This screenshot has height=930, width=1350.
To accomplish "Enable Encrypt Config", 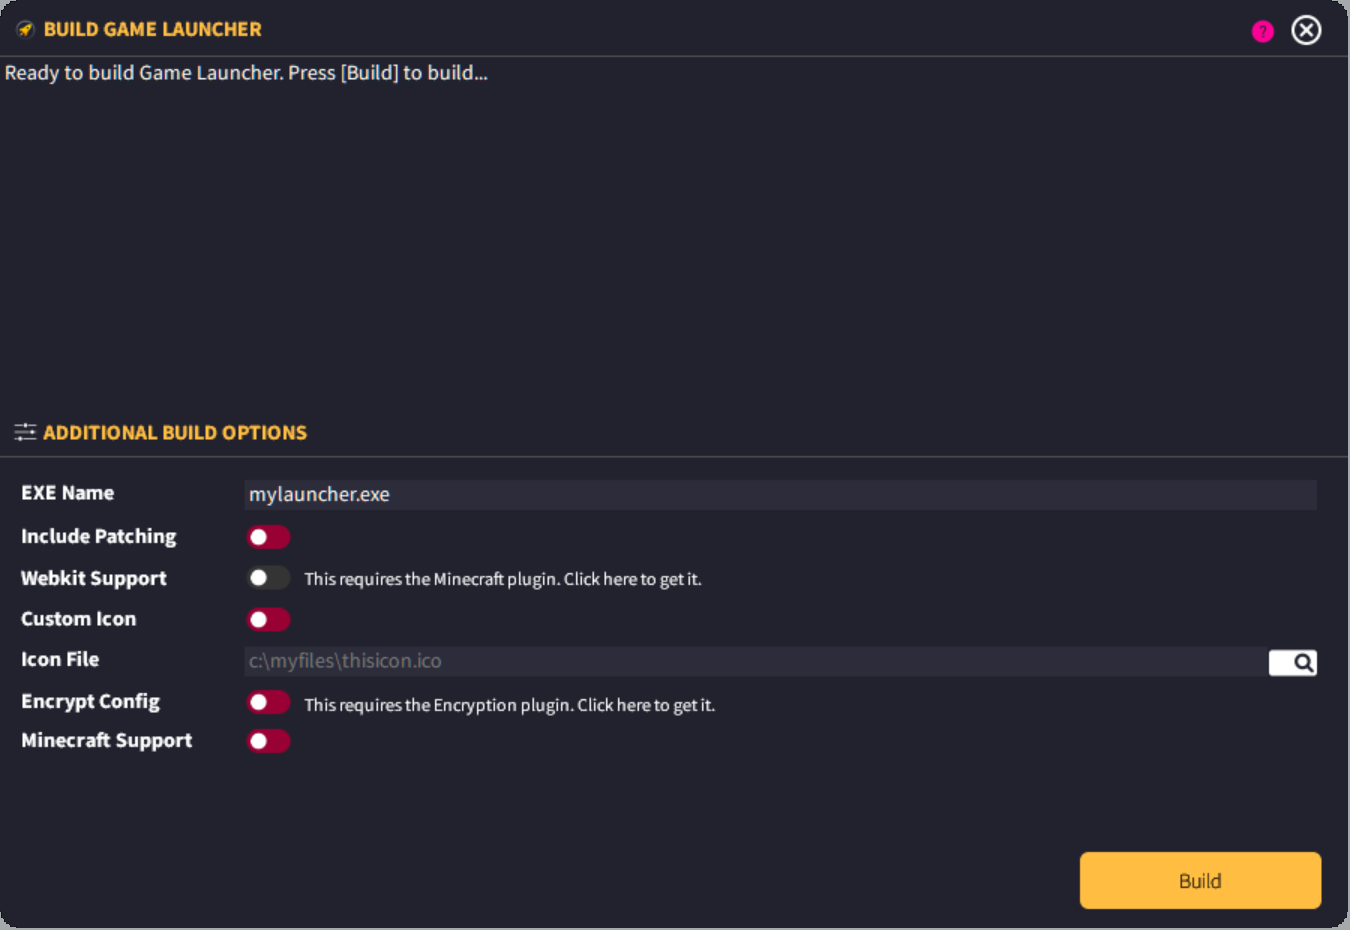I will [x=269, y=702].
